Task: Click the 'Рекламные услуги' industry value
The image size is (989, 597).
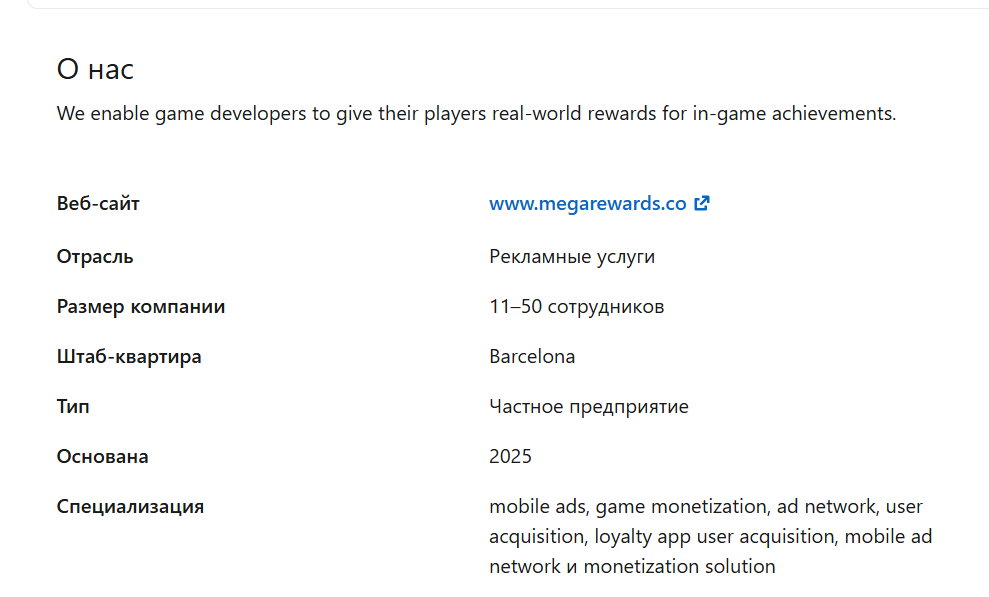Action: point(571,257)
